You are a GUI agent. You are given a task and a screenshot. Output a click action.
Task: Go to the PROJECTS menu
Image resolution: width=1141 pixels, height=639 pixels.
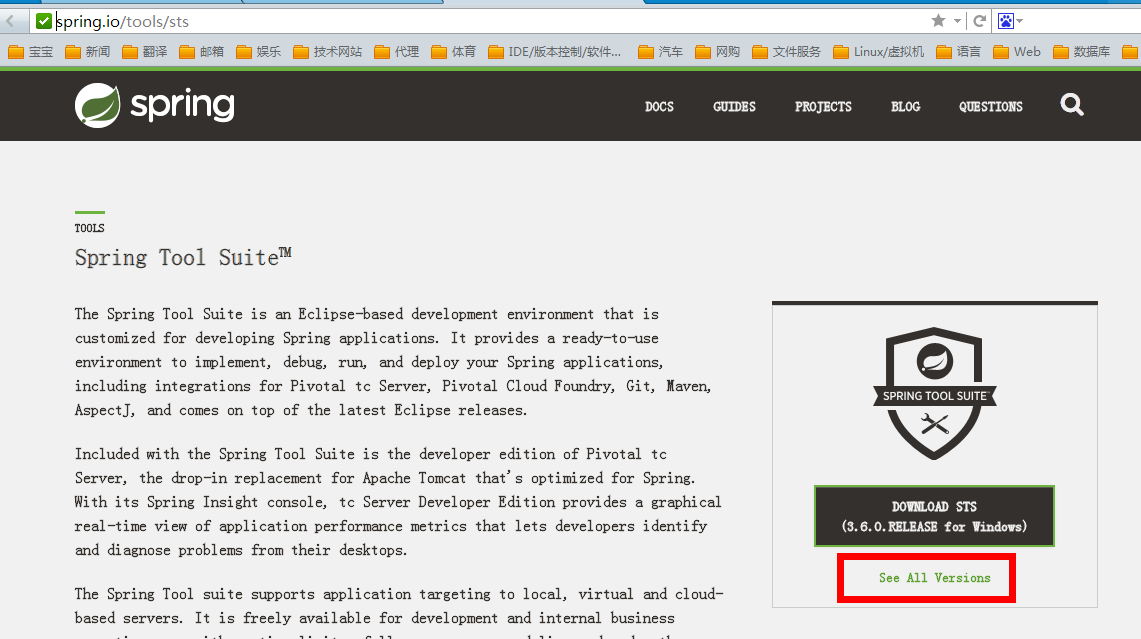coord(823,106)
